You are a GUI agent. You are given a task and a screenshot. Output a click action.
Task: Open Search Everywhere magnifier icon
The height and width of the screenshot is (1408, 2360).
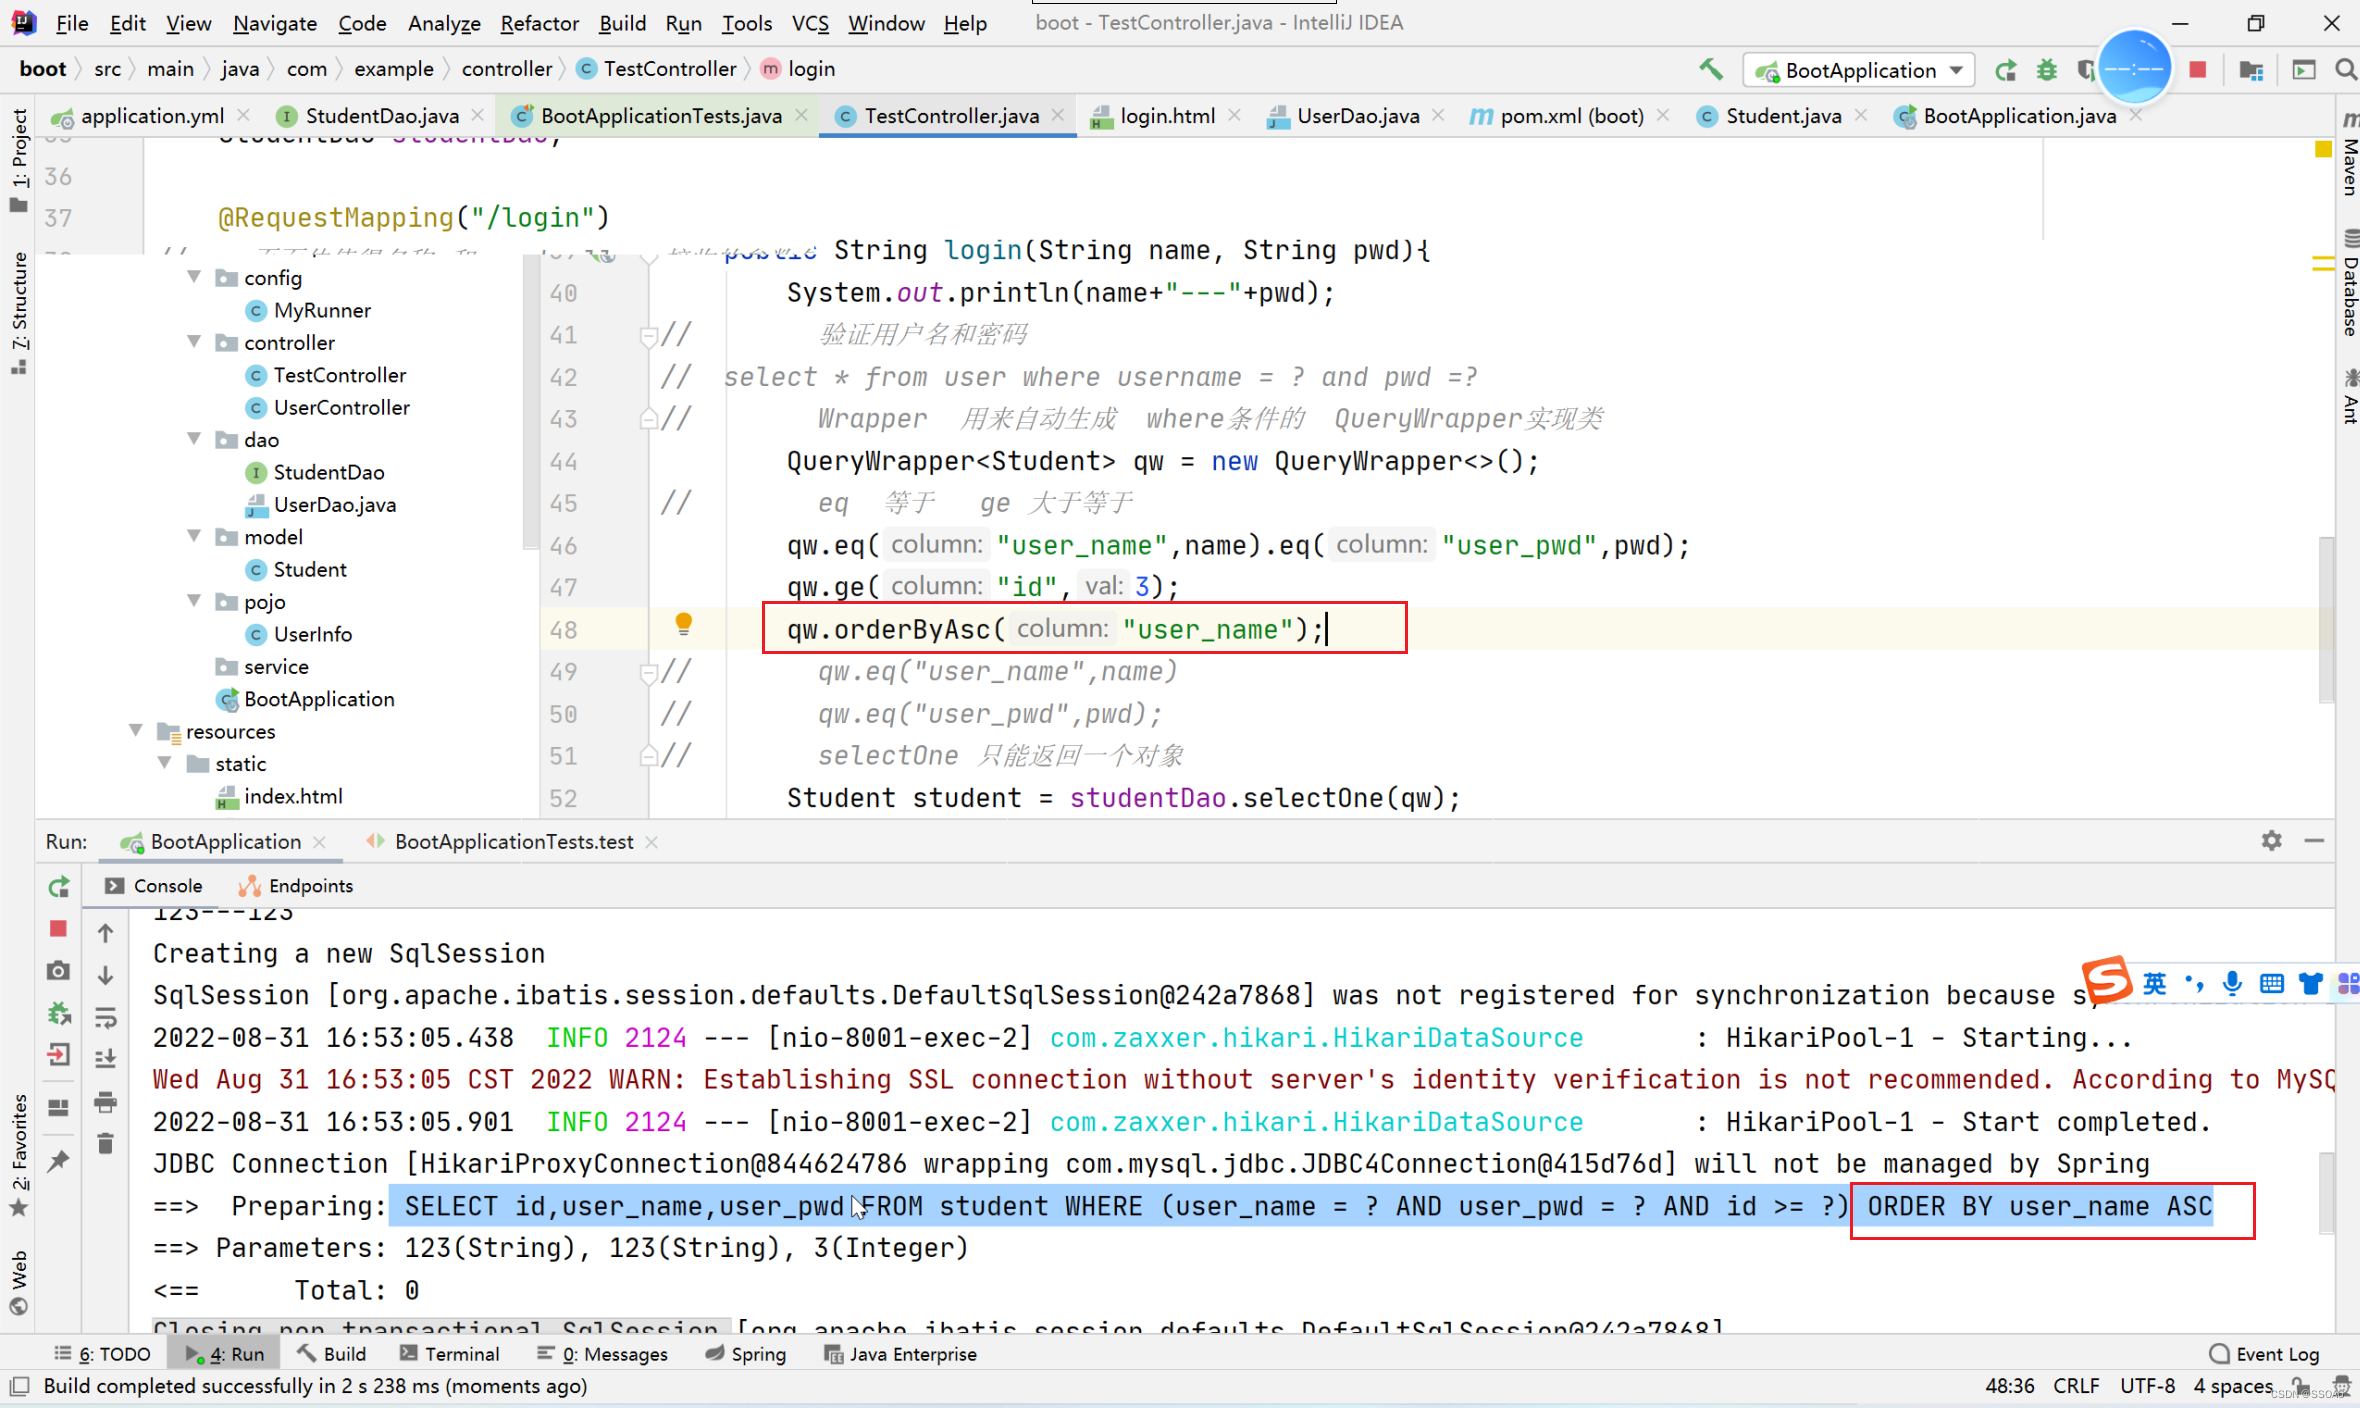(2344, 70)
